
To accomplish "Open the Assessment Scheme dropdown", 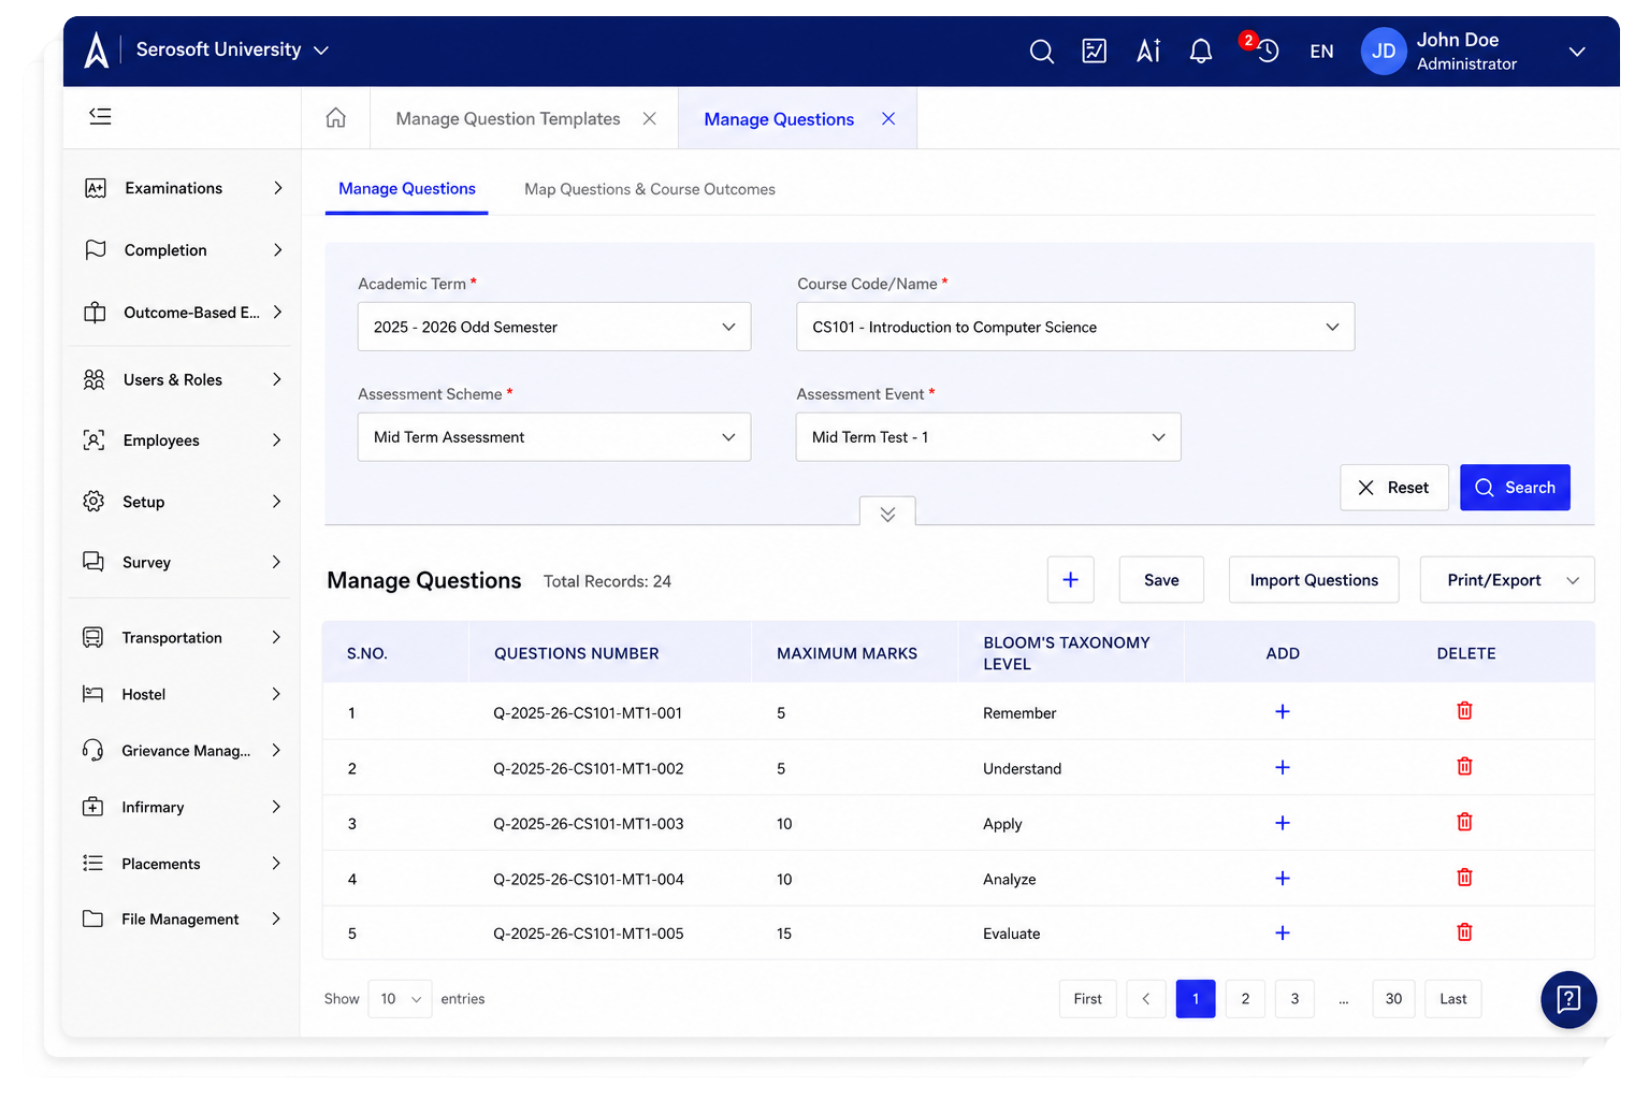I will (x=554, y=437).
